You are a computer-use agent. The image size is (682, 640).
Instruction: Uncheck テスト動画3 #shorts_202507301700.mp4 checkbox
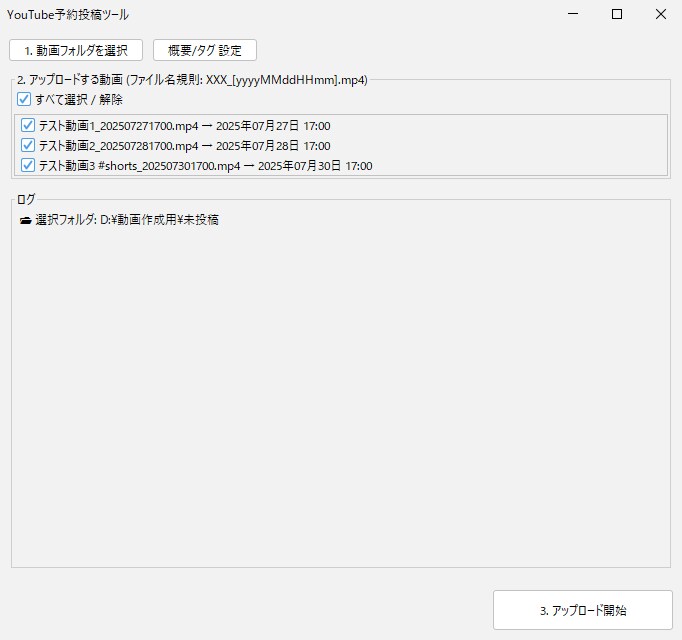[28, 165]
